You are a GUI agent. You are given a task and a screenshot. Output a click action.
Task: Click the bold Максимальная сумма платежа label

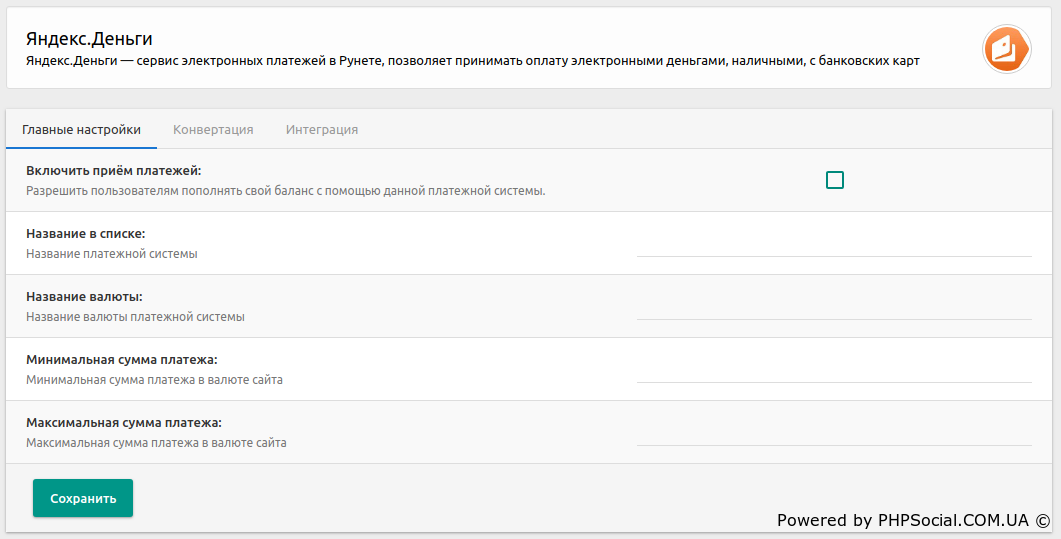[124, 423]
